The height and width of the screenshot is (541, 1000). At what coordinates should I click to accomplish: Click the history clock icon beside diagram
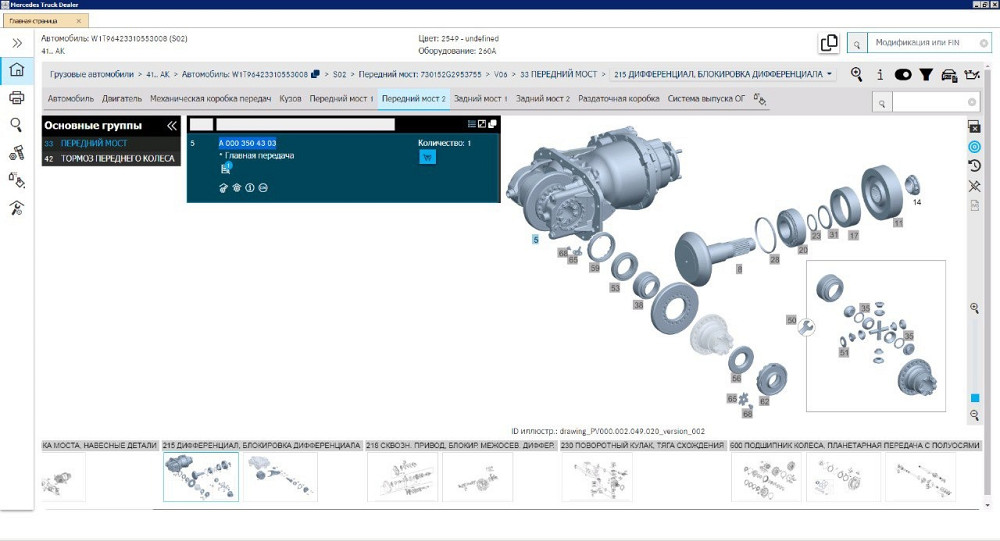pyautogui.click(x=974, y=166)
